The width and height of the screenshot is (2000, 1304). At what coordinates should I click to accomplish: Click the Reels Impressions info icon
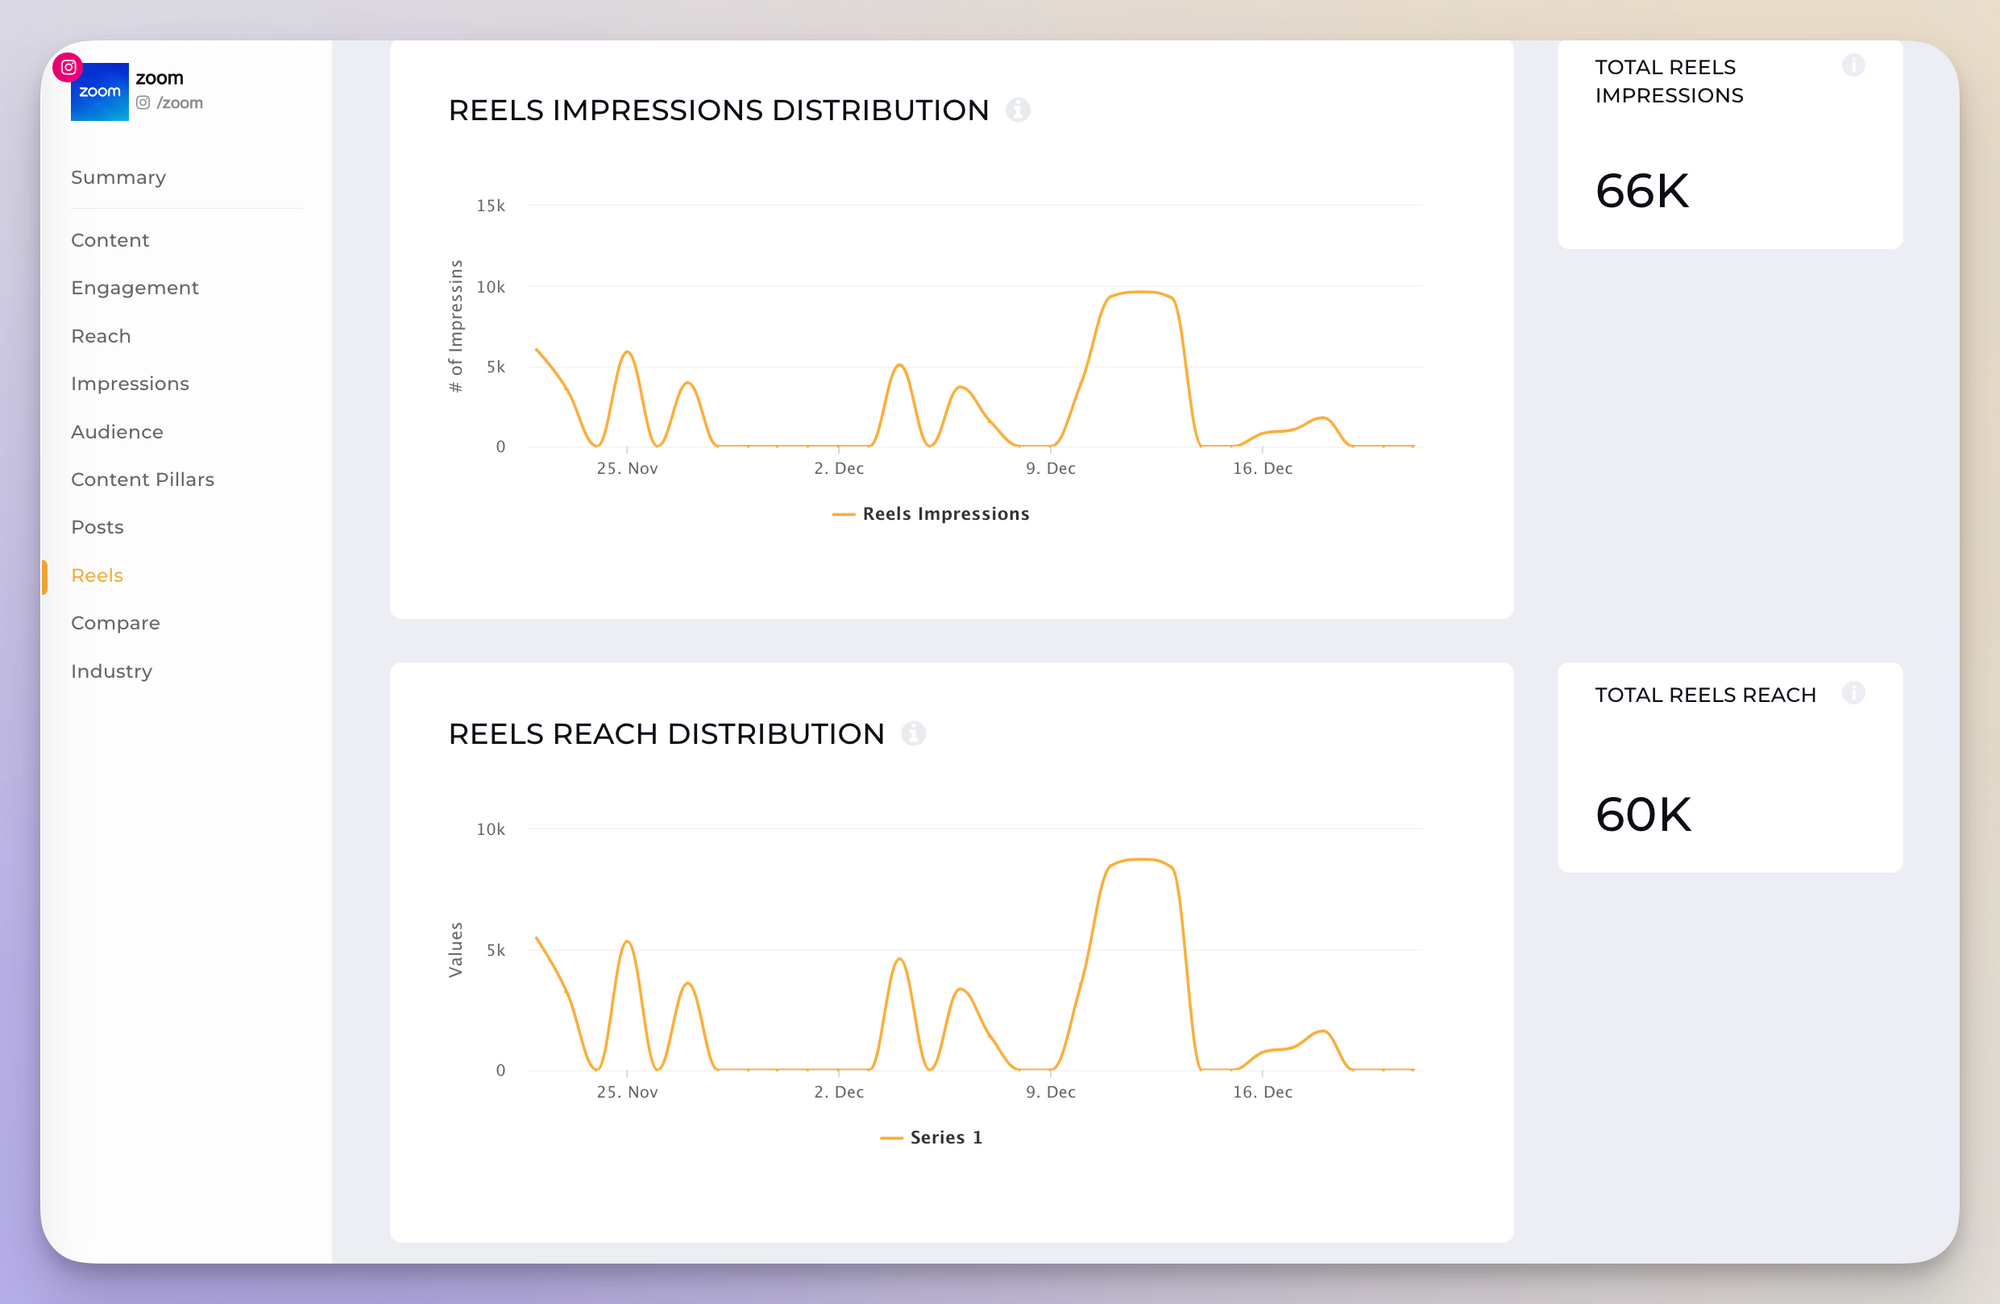[1020, 111]
